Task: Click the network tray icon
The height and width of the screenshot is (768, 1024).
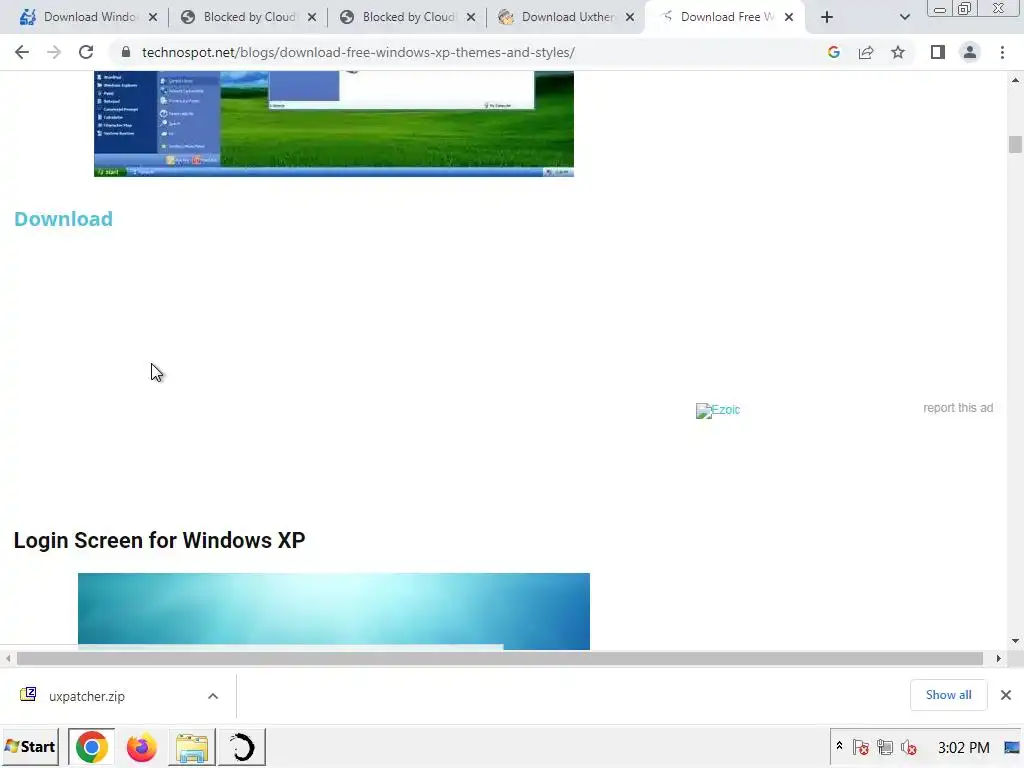Action: click(x=885, y=747)
